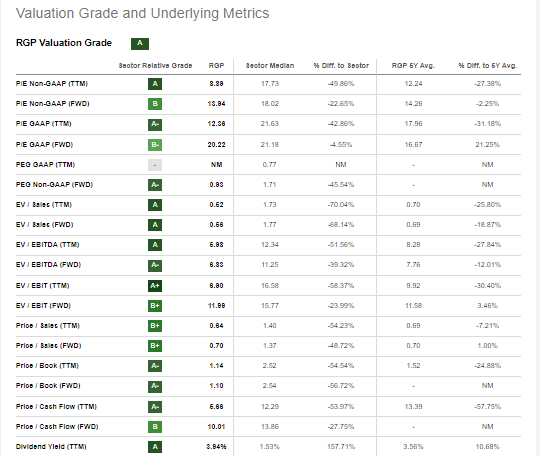Open the P/E GAAP (FWD) metric
Screen dimensions: 540x456
tap(44, 145)
